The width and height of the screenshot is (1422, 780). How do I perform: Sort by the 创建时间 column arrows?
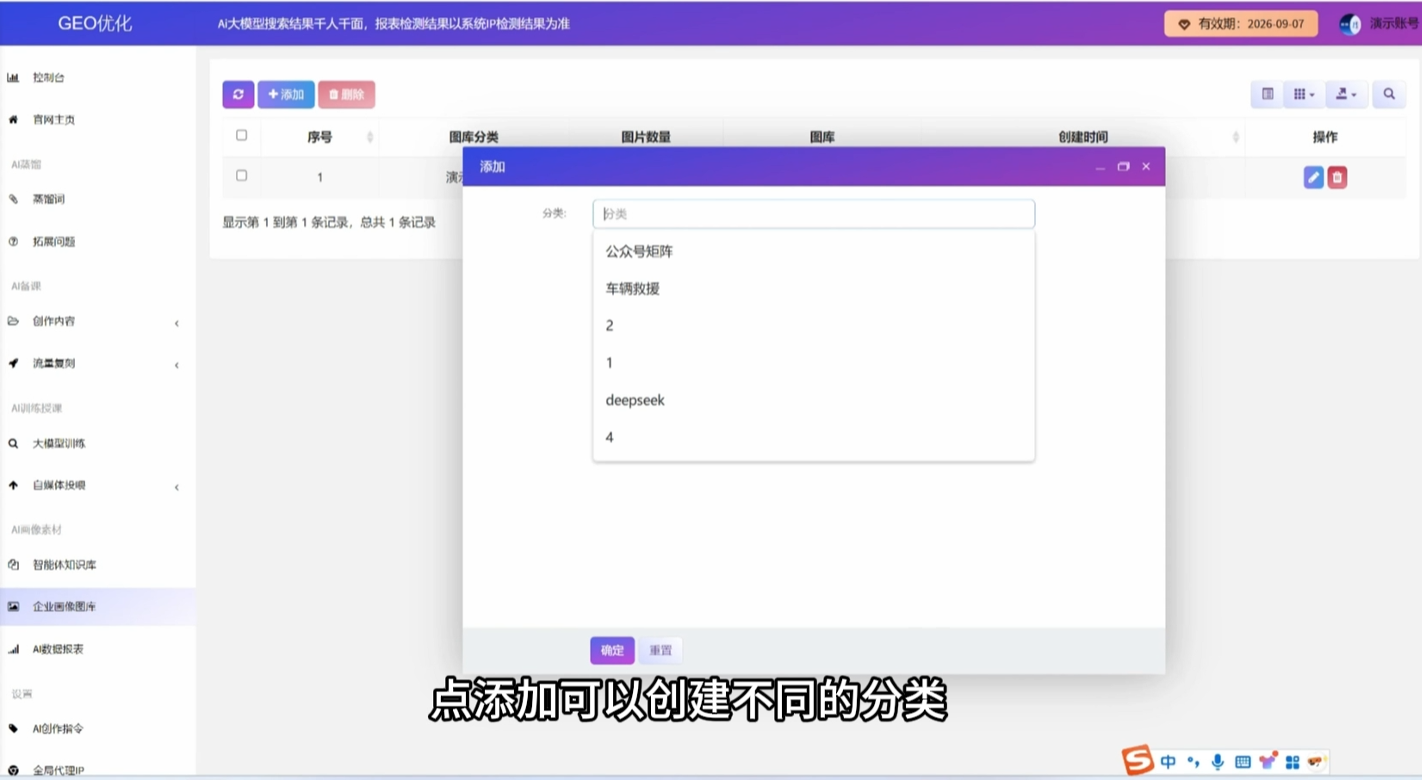1234,137
